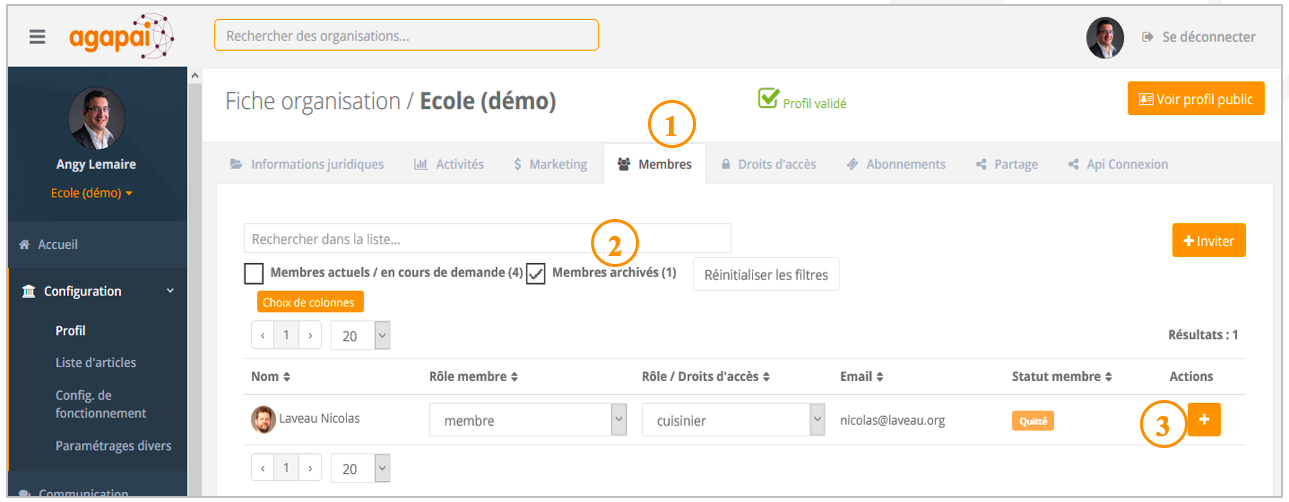Image resolution: width=1289 pixels, height=502 pixels.
Task: Collapse the Configuration sidebar section
Action: [x=96, y=291]
